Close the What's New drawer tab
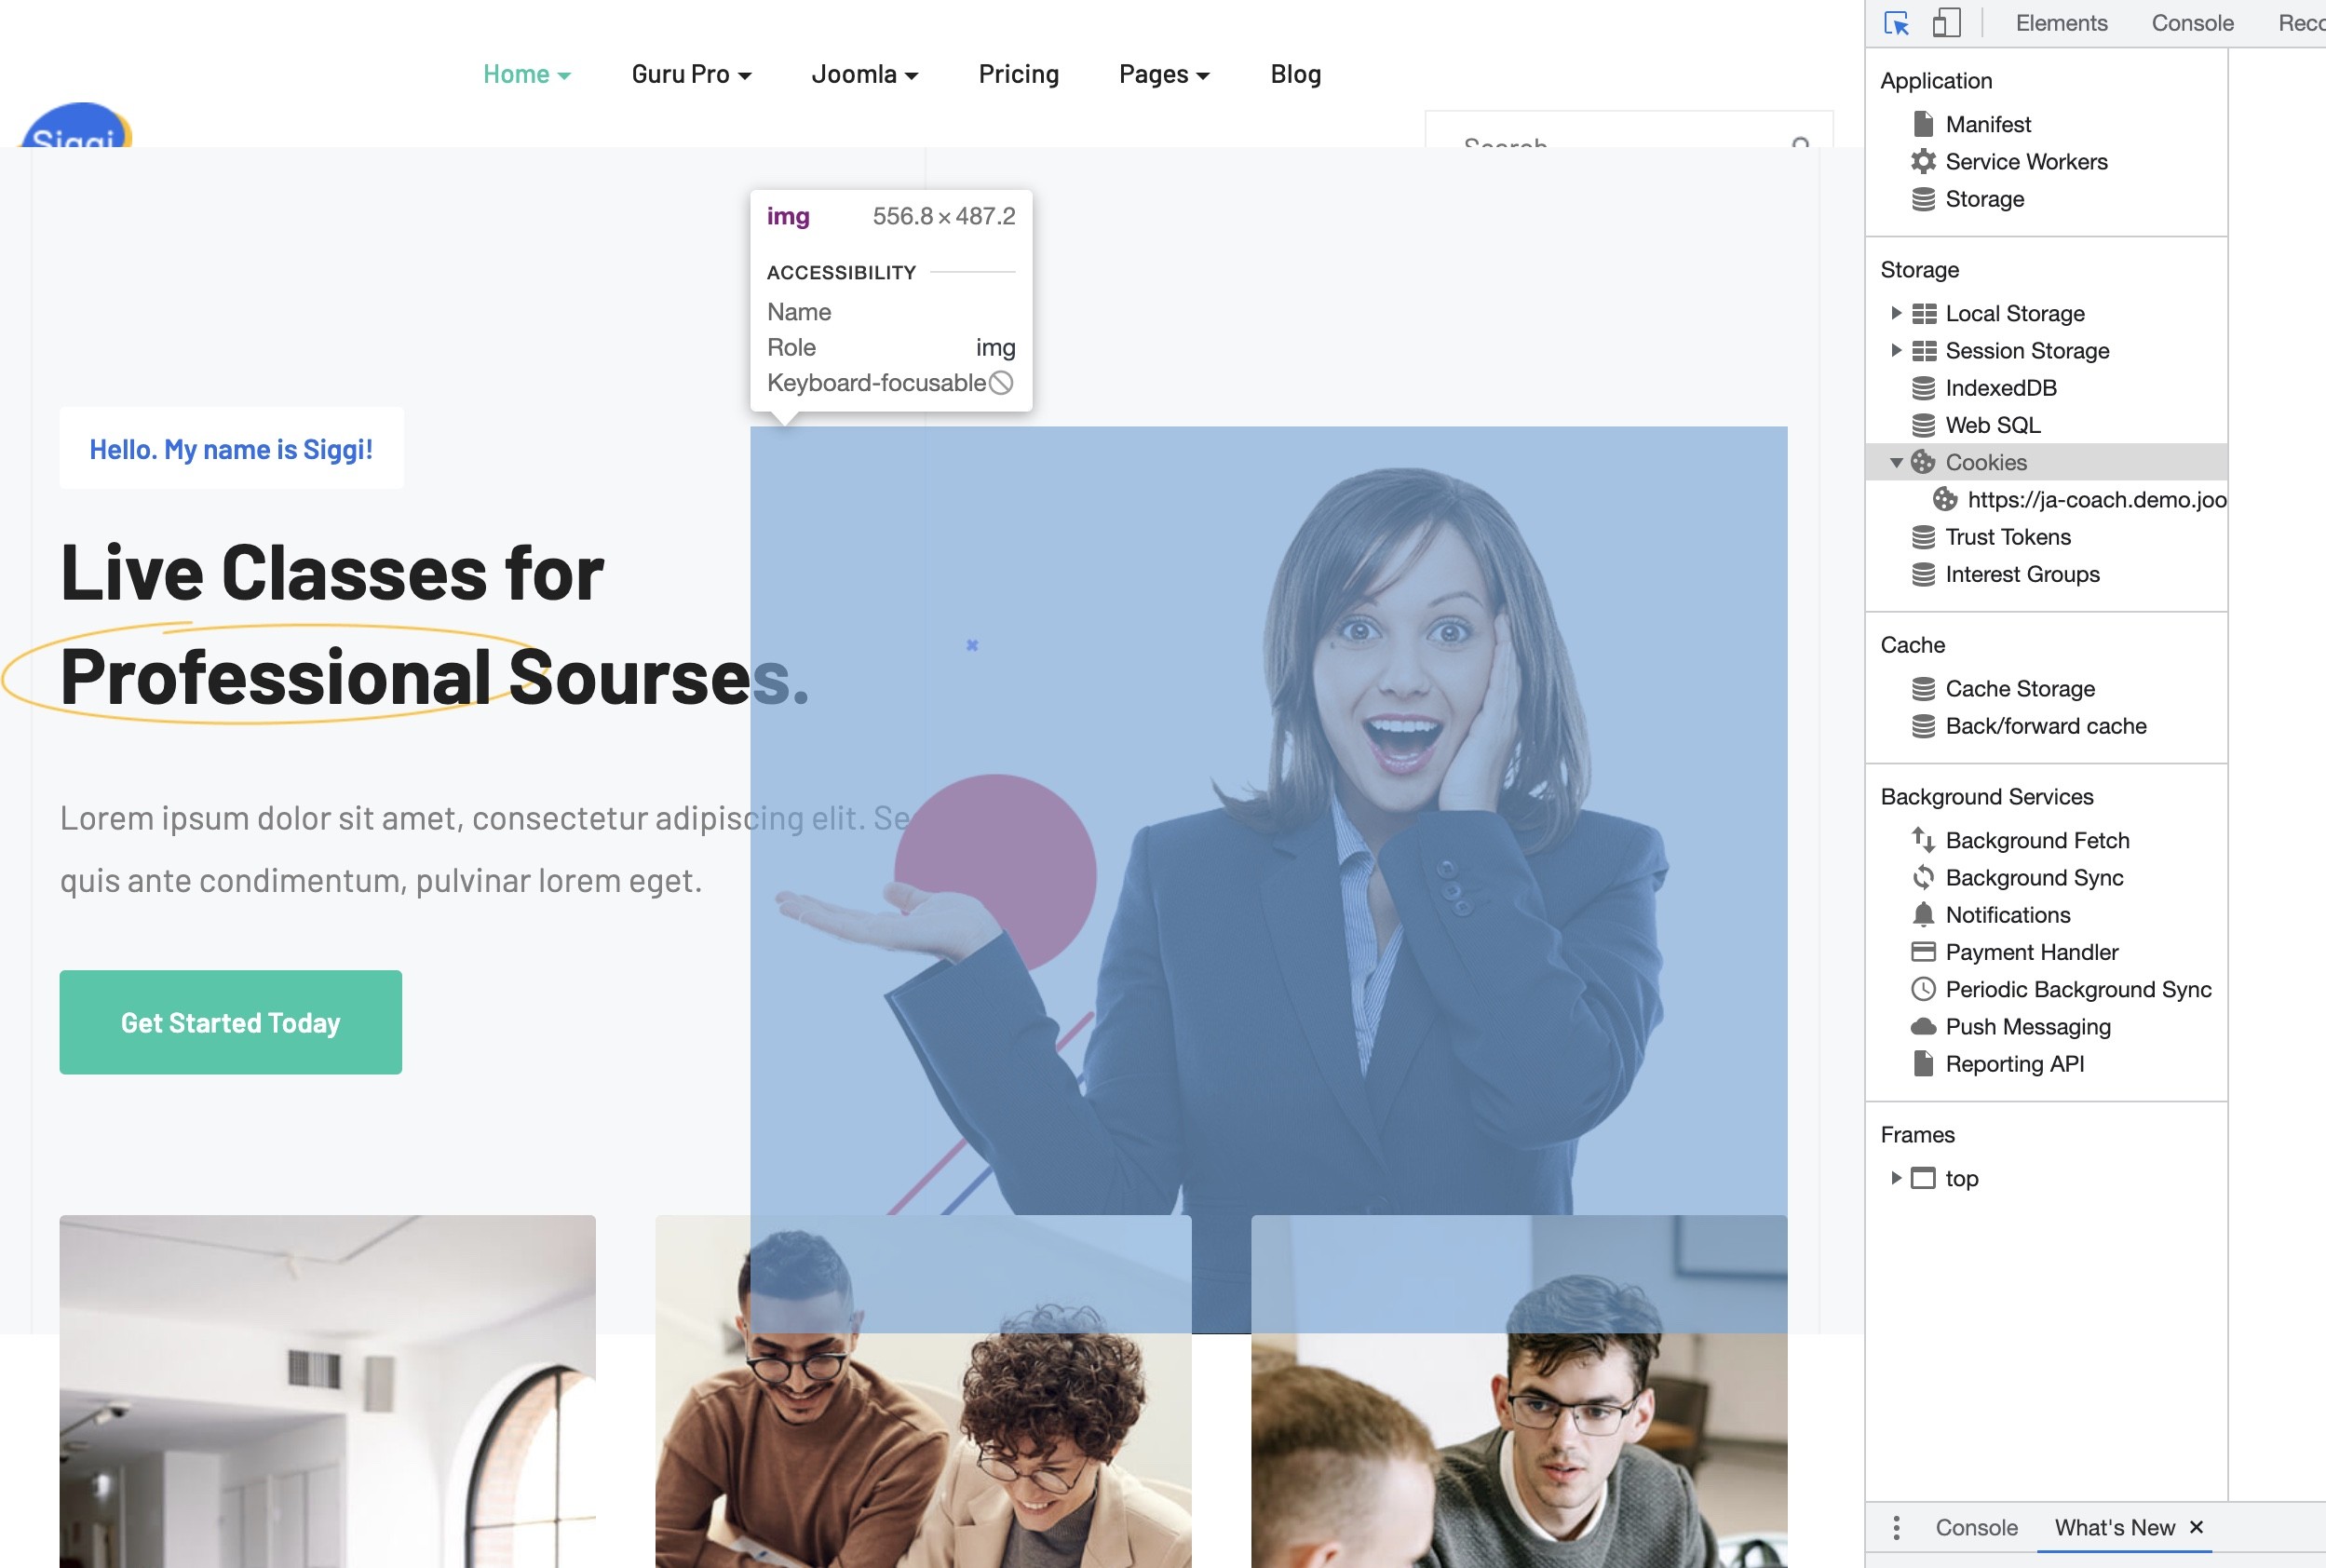This screenshot has width=2326, height=1568. click(2196, 1527)
